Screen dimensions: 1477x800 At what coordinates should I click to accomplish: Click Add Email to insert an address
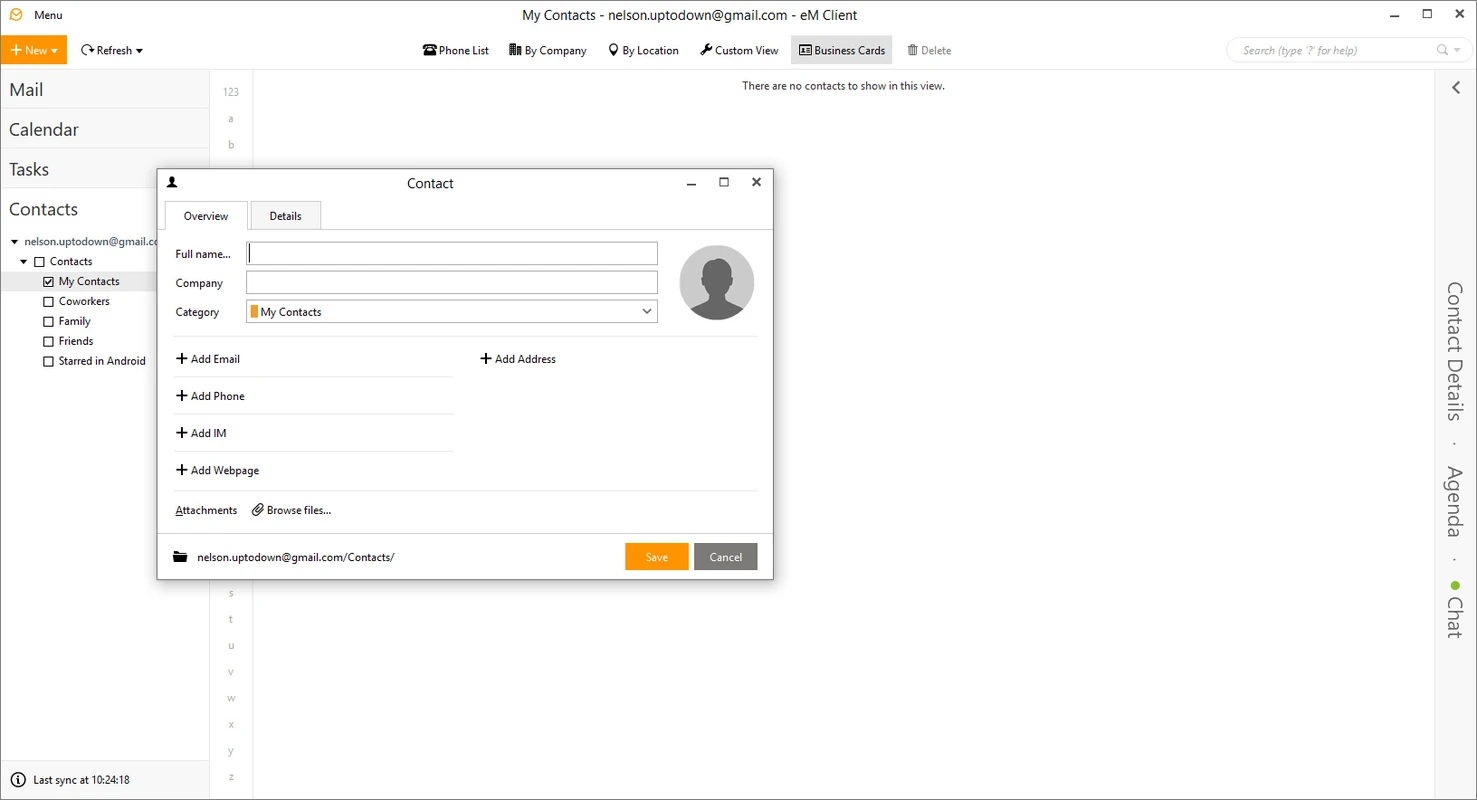point(208,358)
